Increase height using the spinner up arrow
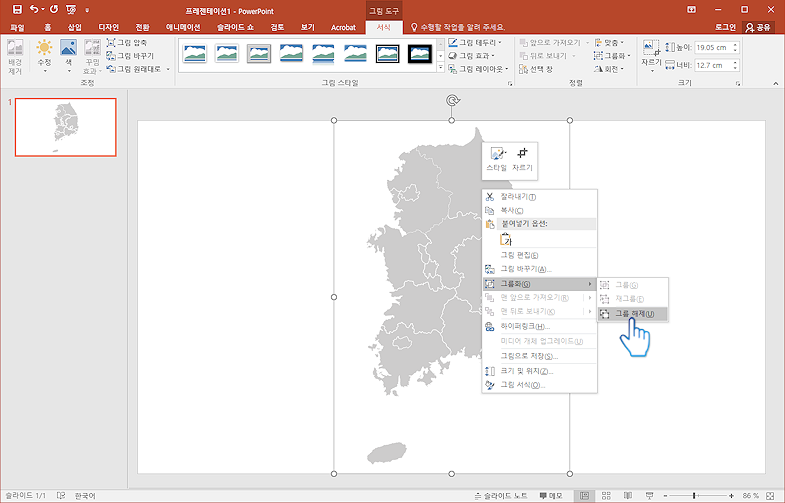 (x=735, y=45)
